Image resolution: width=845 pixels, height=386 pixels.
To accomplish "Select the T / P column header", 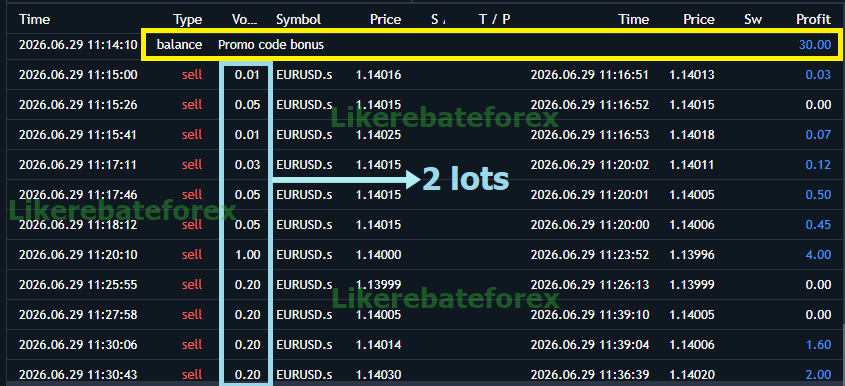I will pyautogui.click(x=494, y=20).
